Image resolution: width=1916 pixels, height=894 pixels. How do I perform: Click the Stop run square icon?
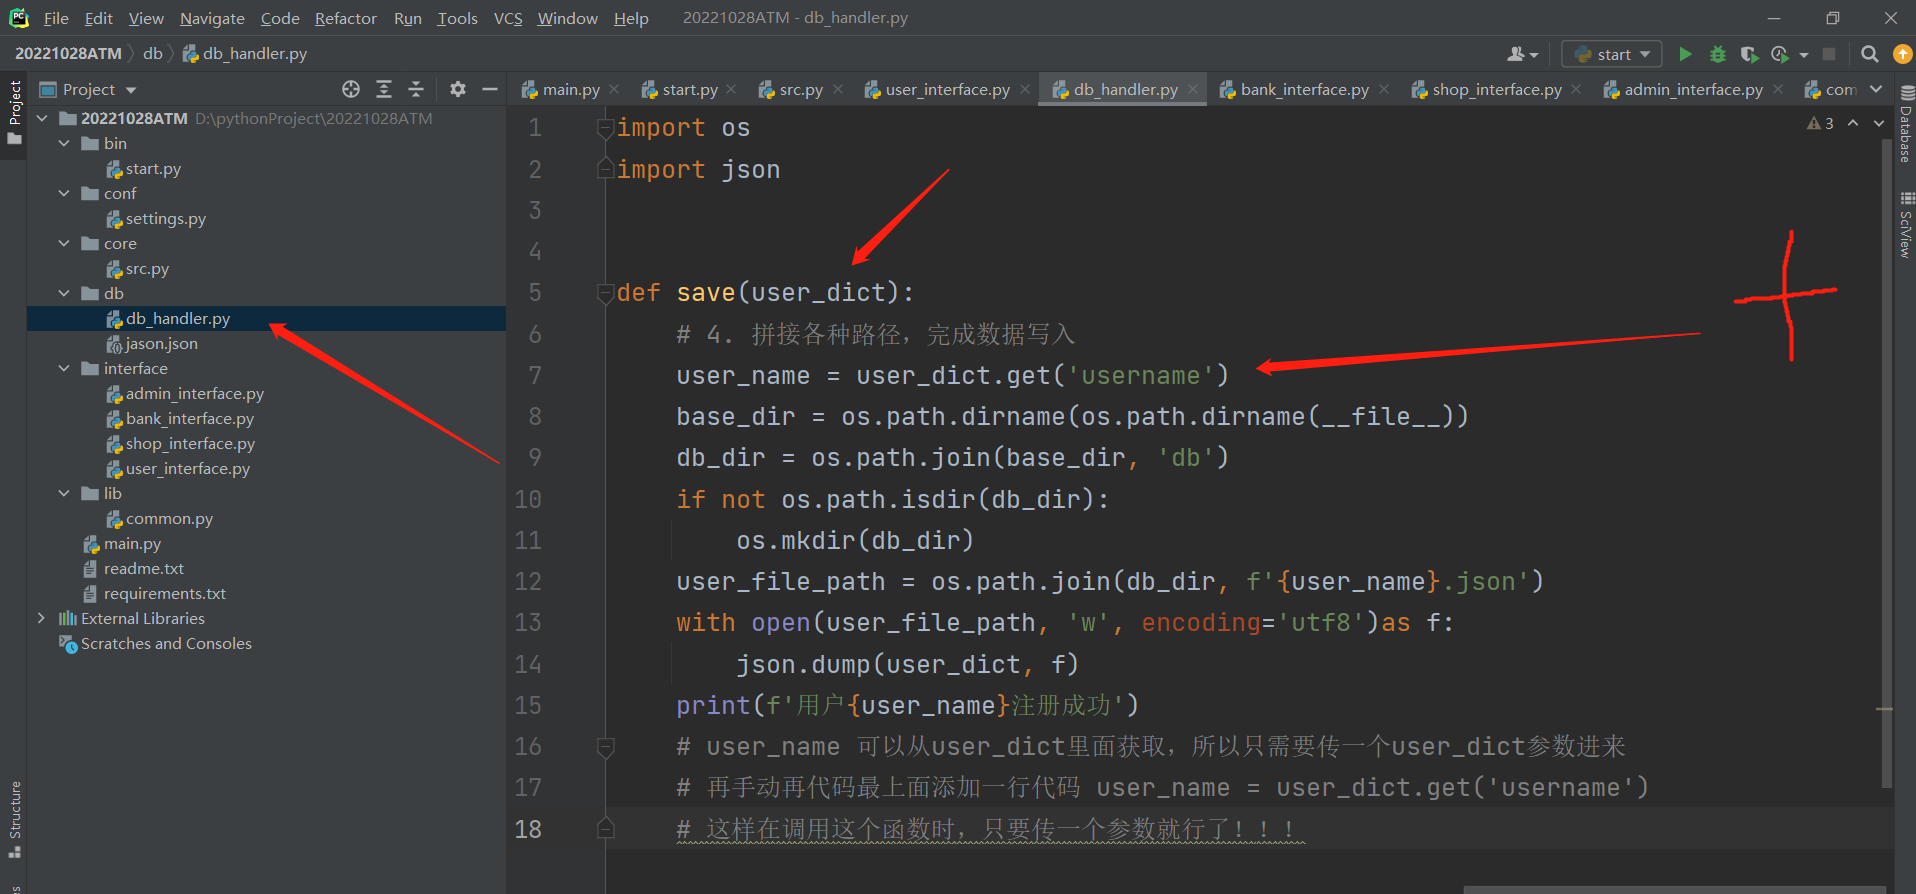pyautogui.click(x=1829, y=54)
